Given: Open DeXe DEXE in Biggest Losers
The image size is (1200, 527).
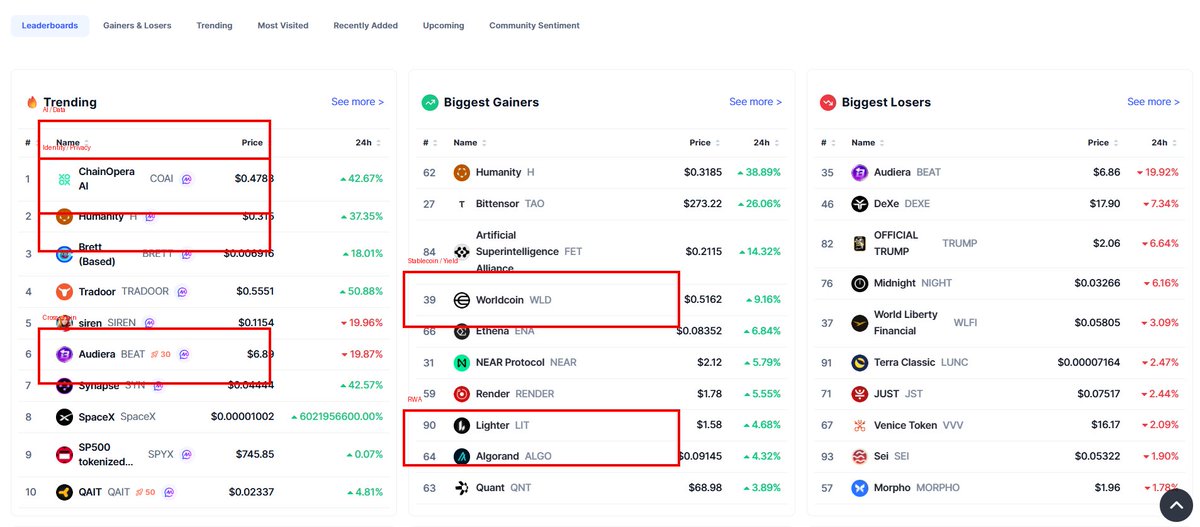Looking at the screenshot, I should [1000, 204].
